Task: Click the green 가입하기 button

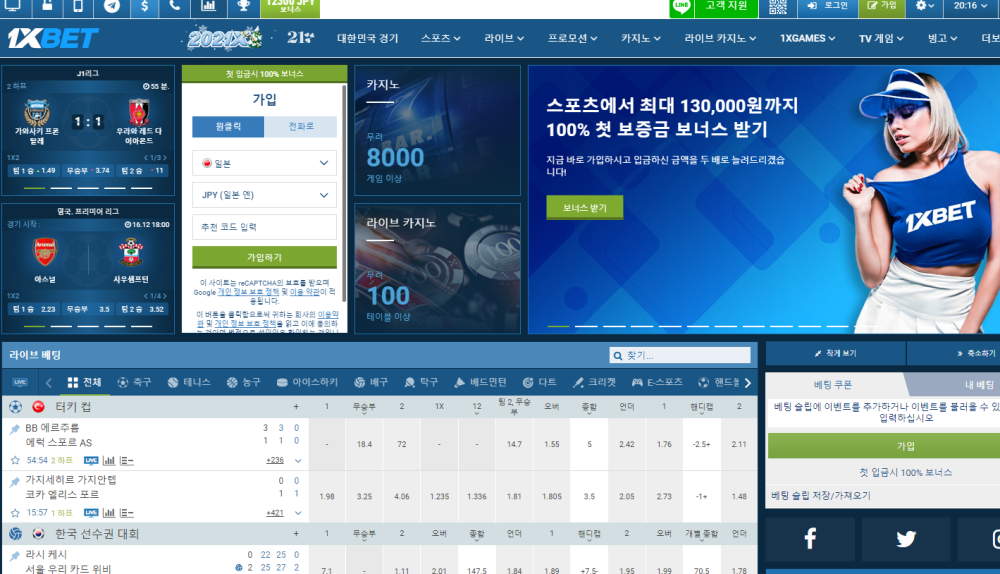Action: click(x=265, y=257)
